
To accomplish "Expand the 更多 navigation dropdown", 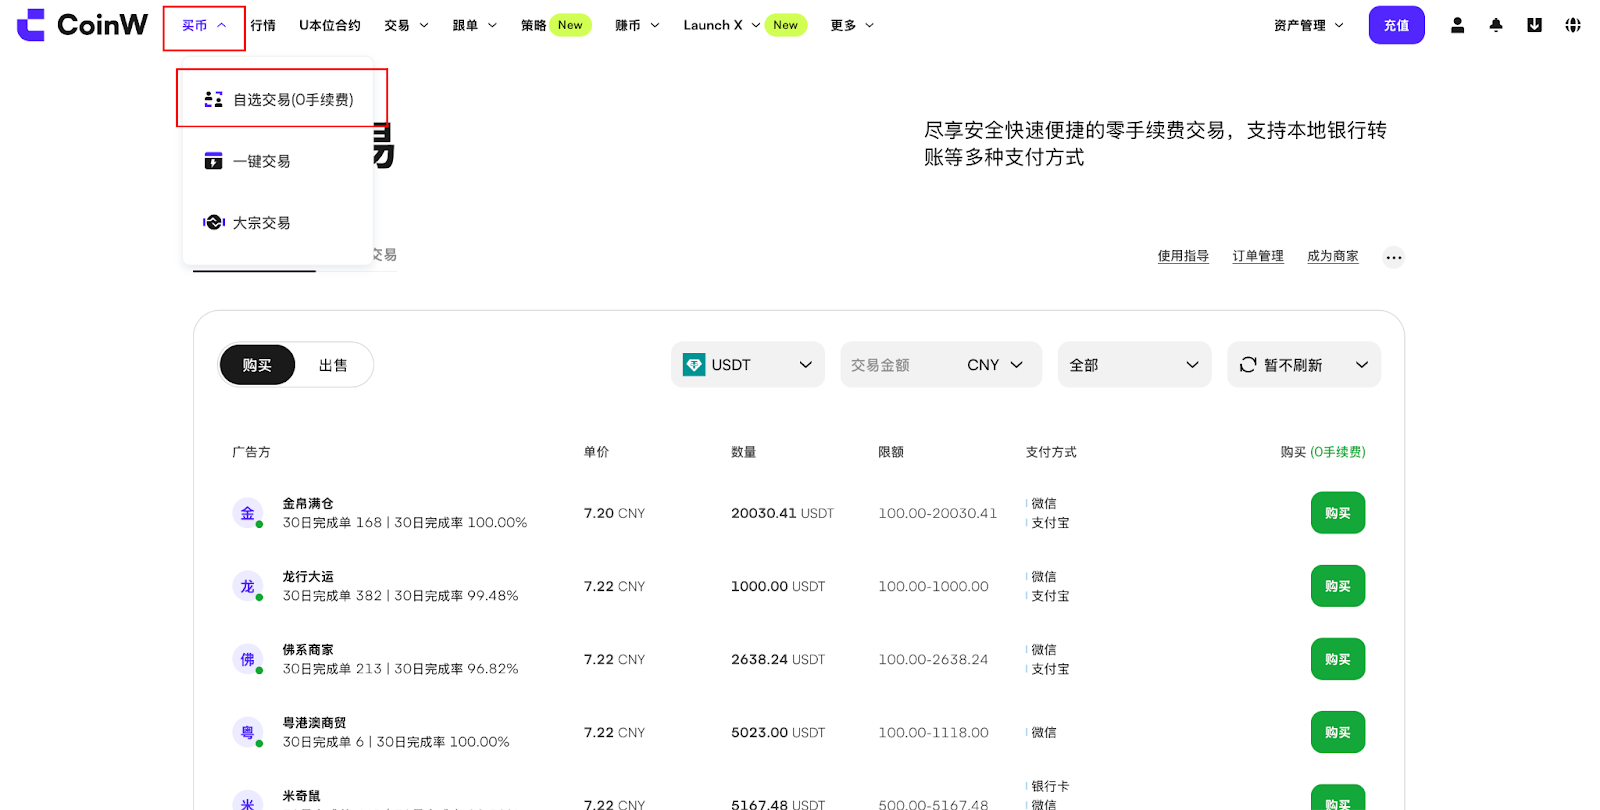I will point(852,26).
